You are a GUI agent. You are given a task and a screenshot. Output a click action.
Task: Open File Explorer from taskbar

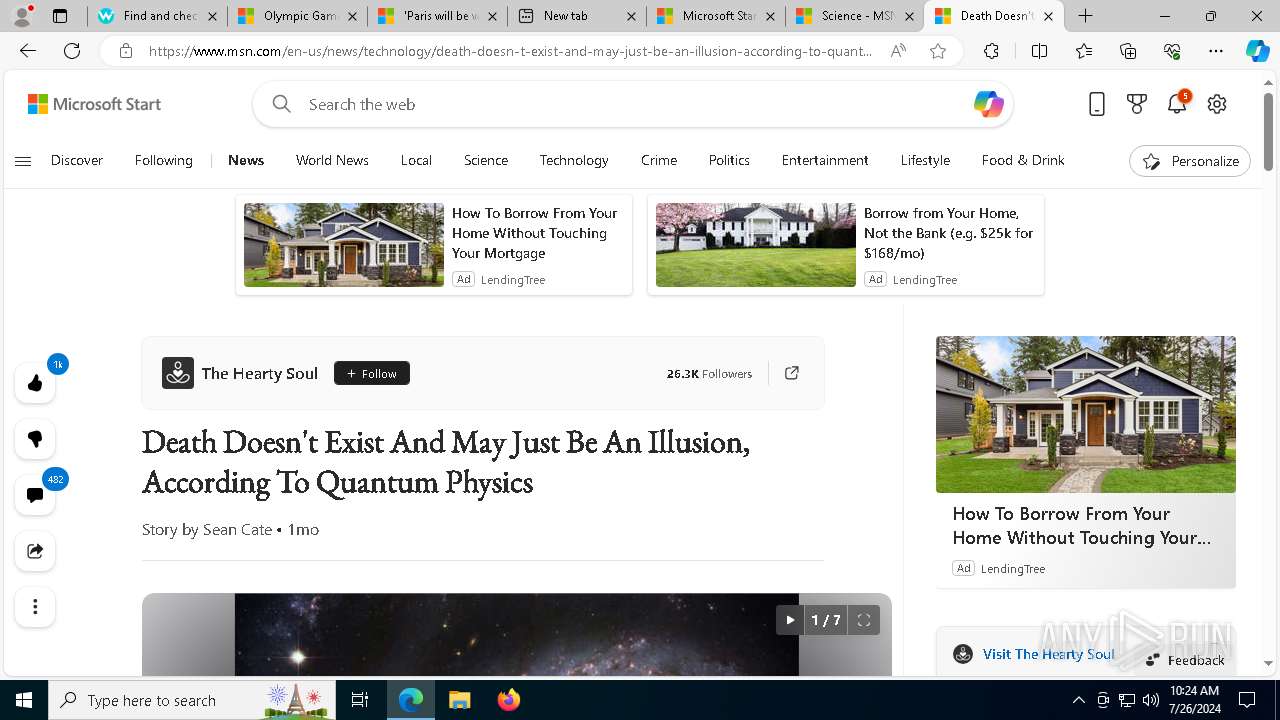[x=459, y=700]
